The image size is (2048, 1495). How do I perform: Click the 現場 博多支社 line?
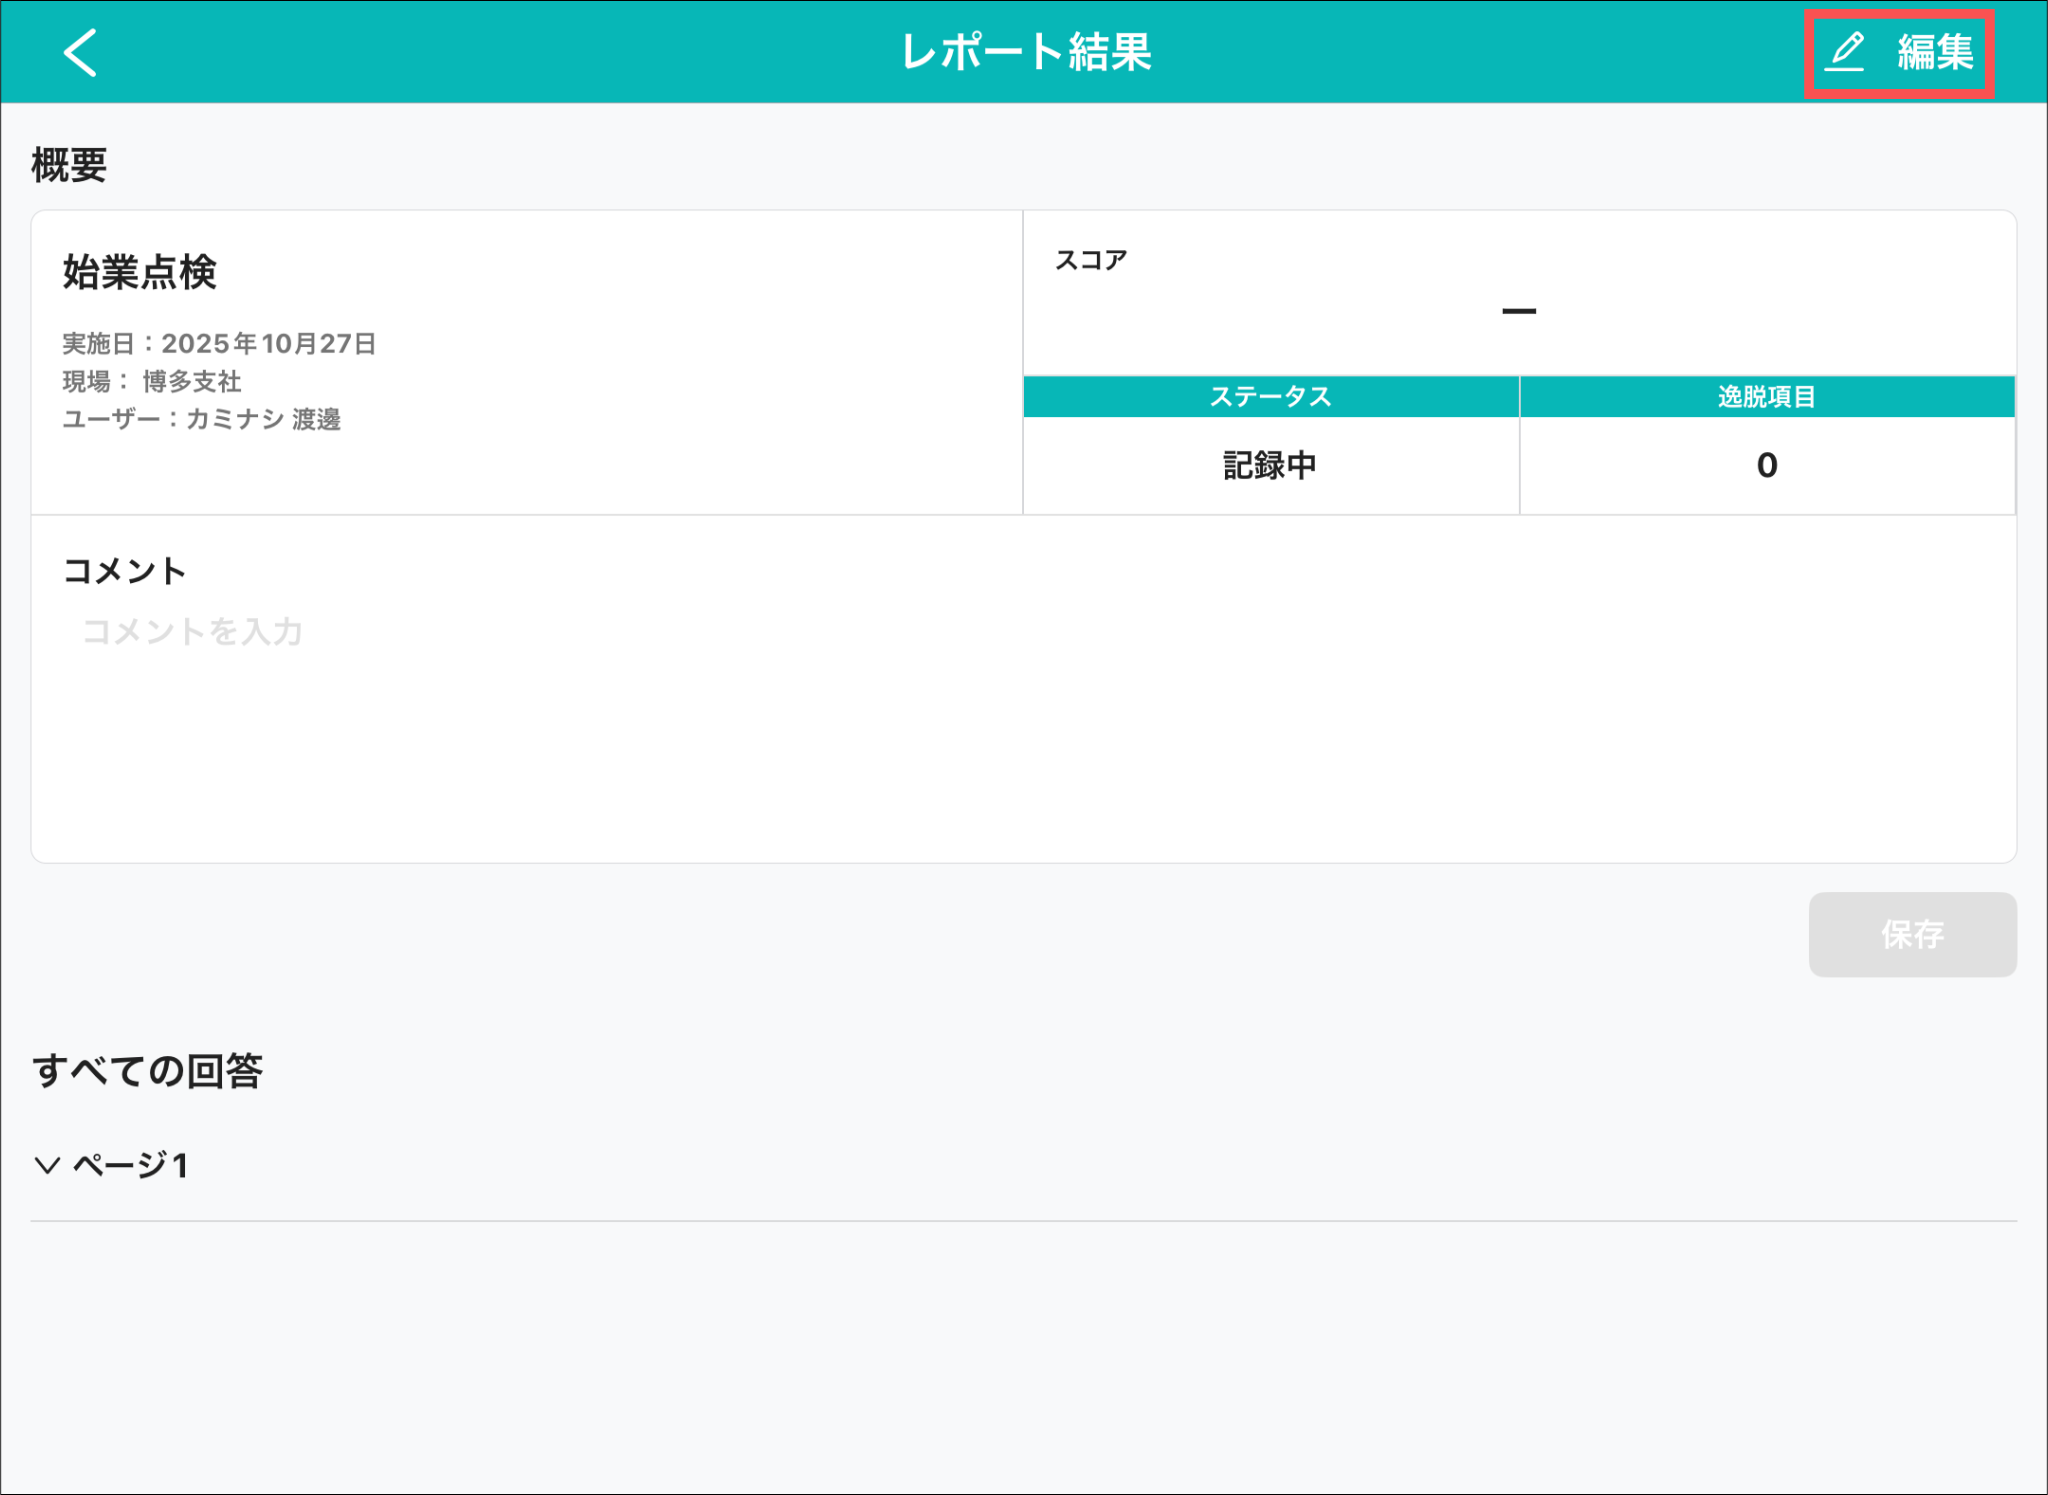[x=152, y=381]
